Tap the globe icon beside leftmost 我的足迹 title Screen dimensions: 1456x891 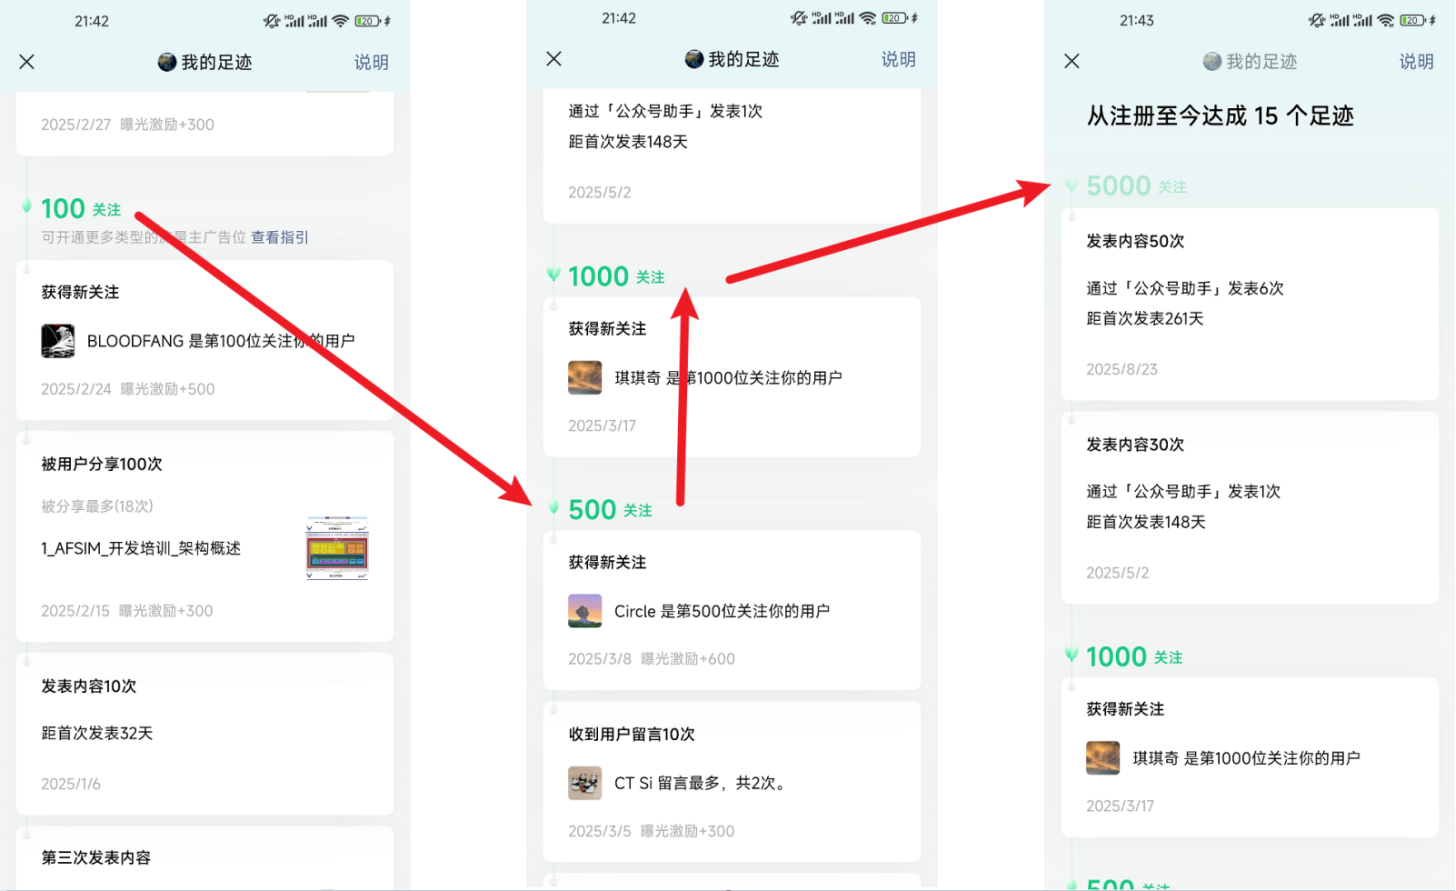[167, 62]
